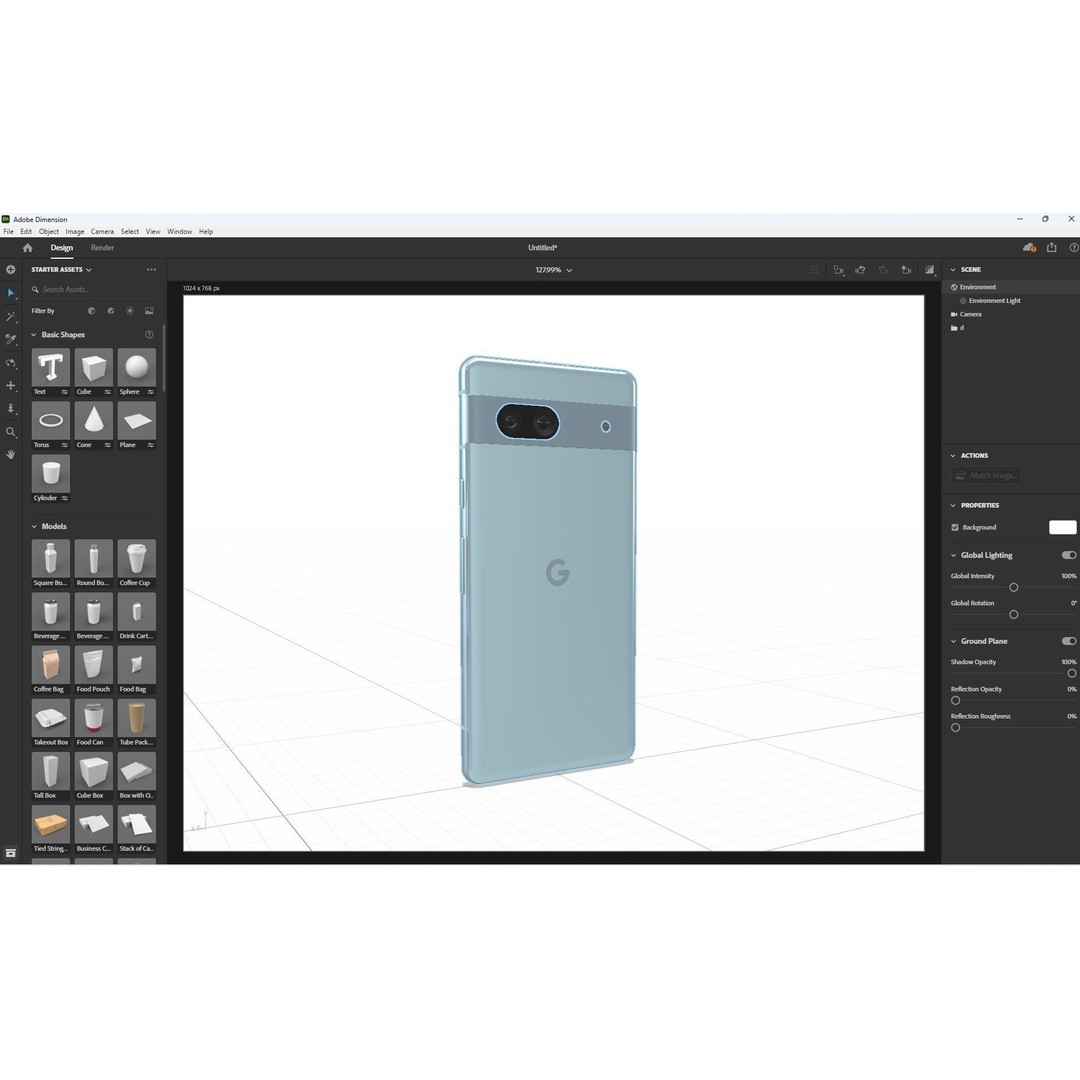1080x1080 pixels.
Task: Open Sphere shape settings sliders icon
Action: click(150, 392)
